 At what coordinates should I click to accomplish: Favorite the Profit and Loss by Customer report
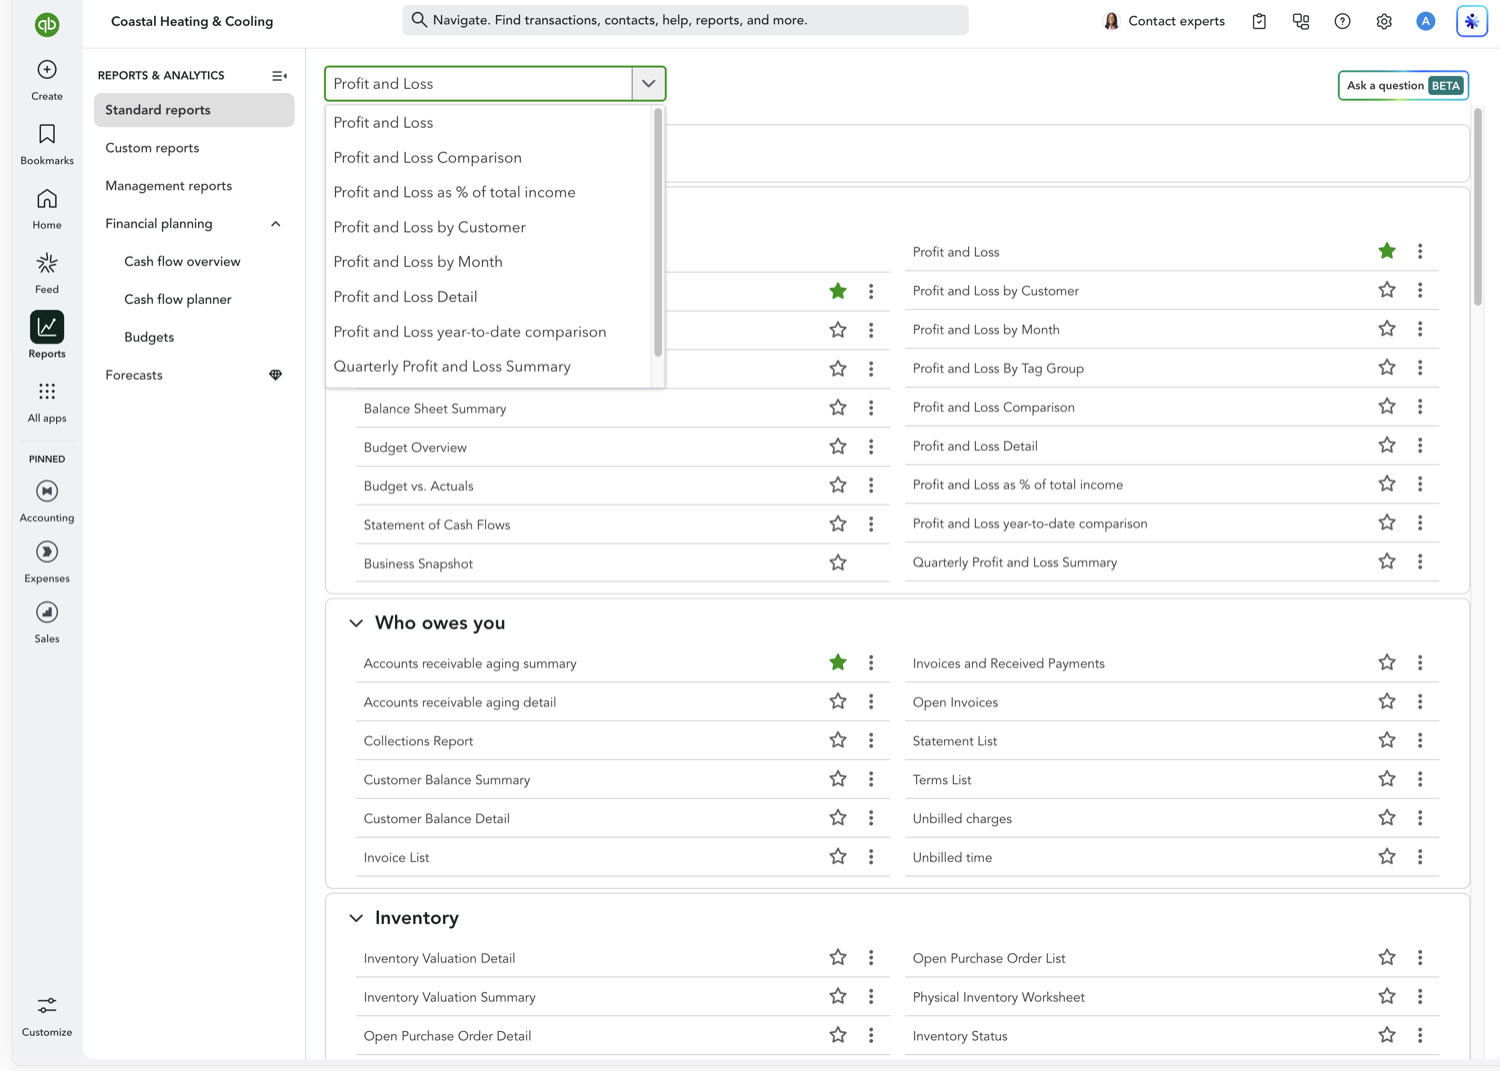[x=1387, y=290]
